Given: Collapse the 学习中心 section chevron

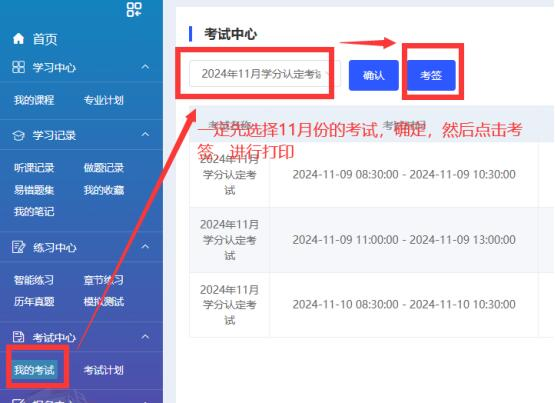Looking at the screenshot, I should coord(145,67).
